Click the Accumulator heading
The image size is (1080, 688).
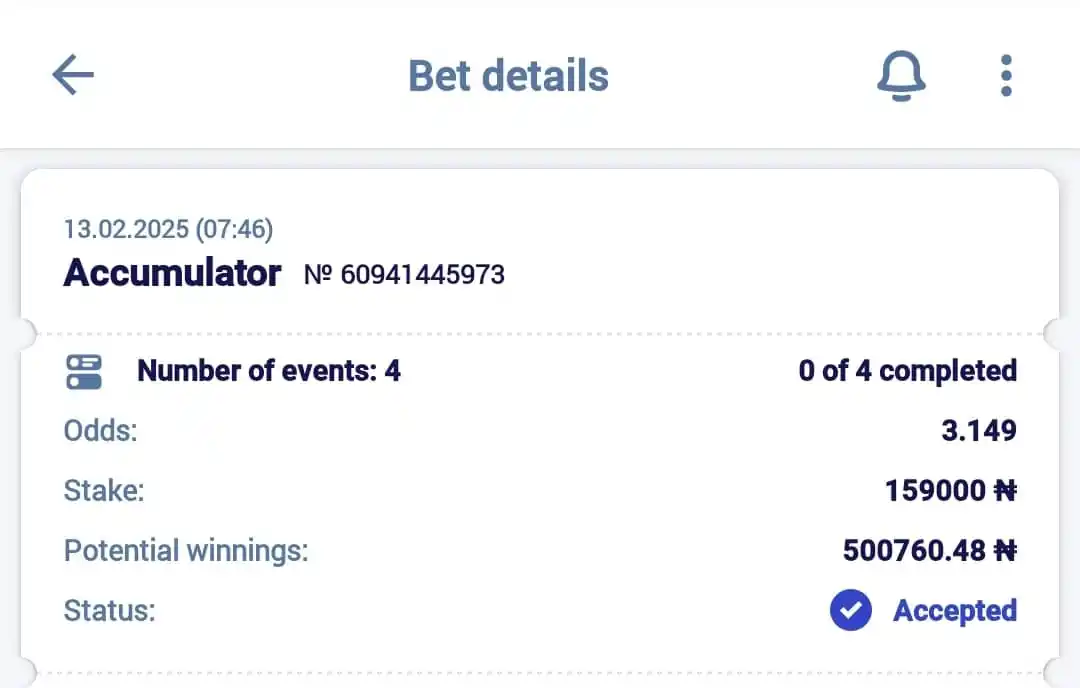coord(172,273)
